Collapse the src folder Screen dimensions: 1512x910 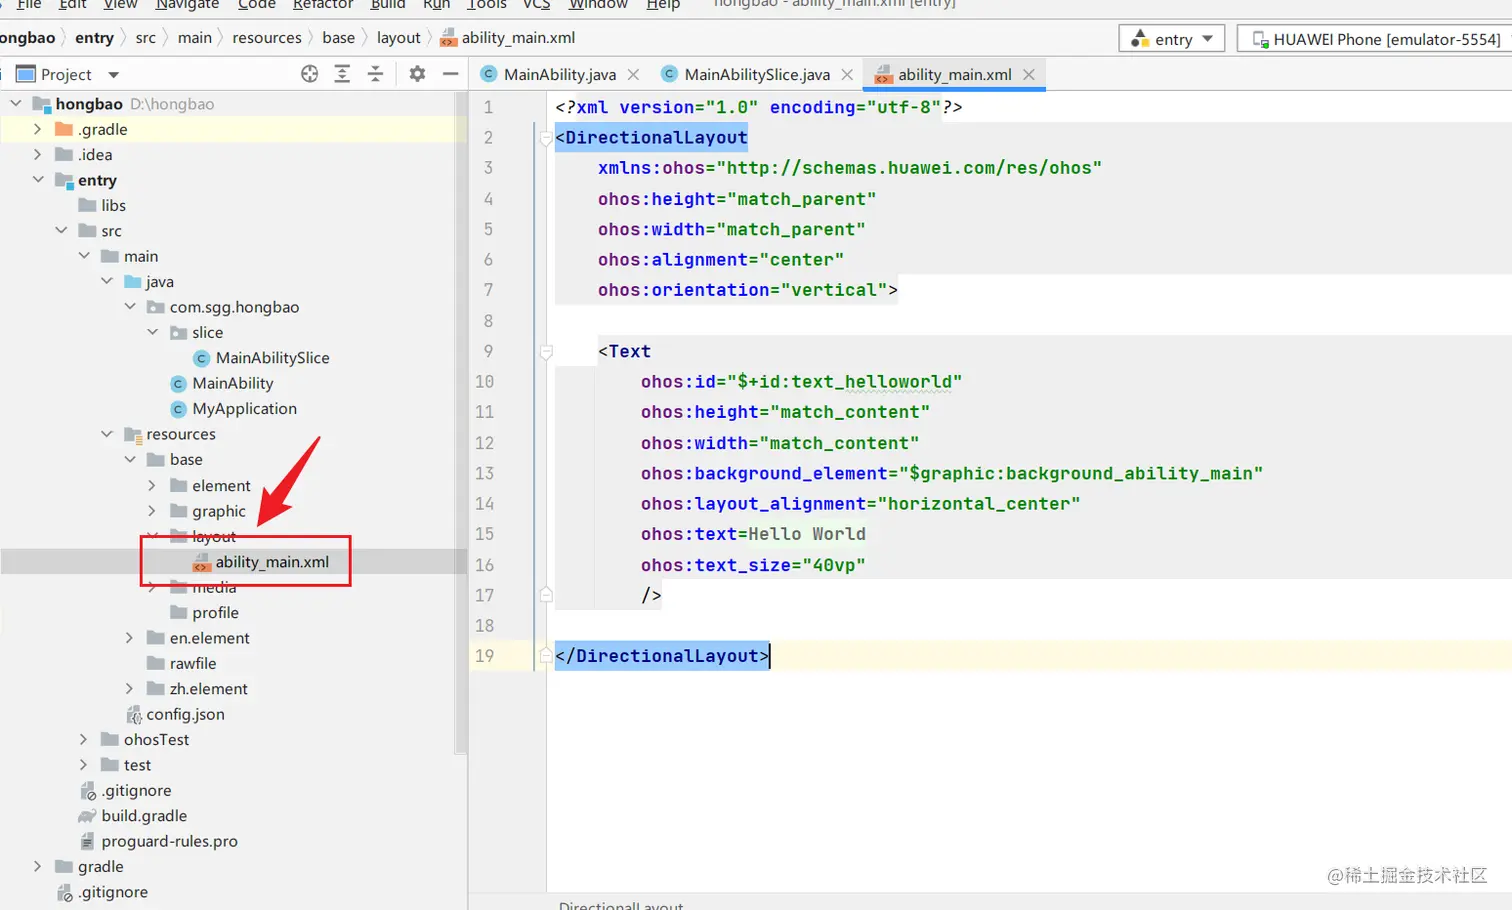pos(61,230)
